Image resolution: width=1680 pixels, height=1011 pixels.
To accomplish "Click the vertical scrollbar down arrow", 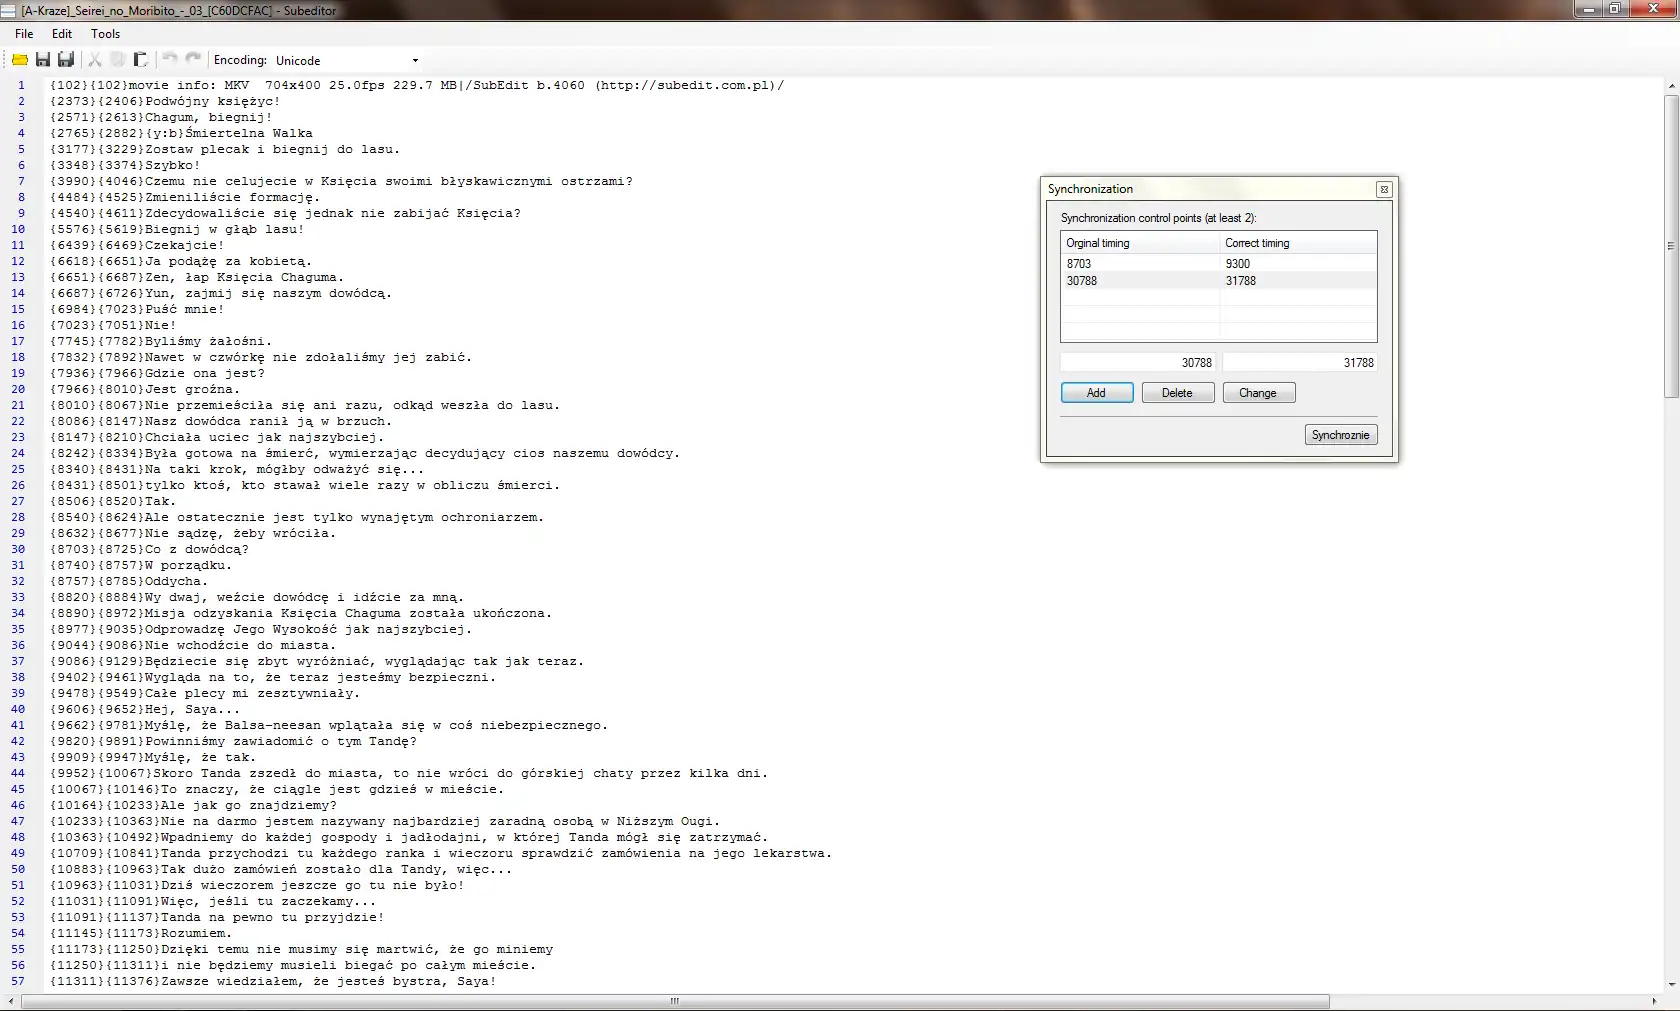I will click(1671, 985).
